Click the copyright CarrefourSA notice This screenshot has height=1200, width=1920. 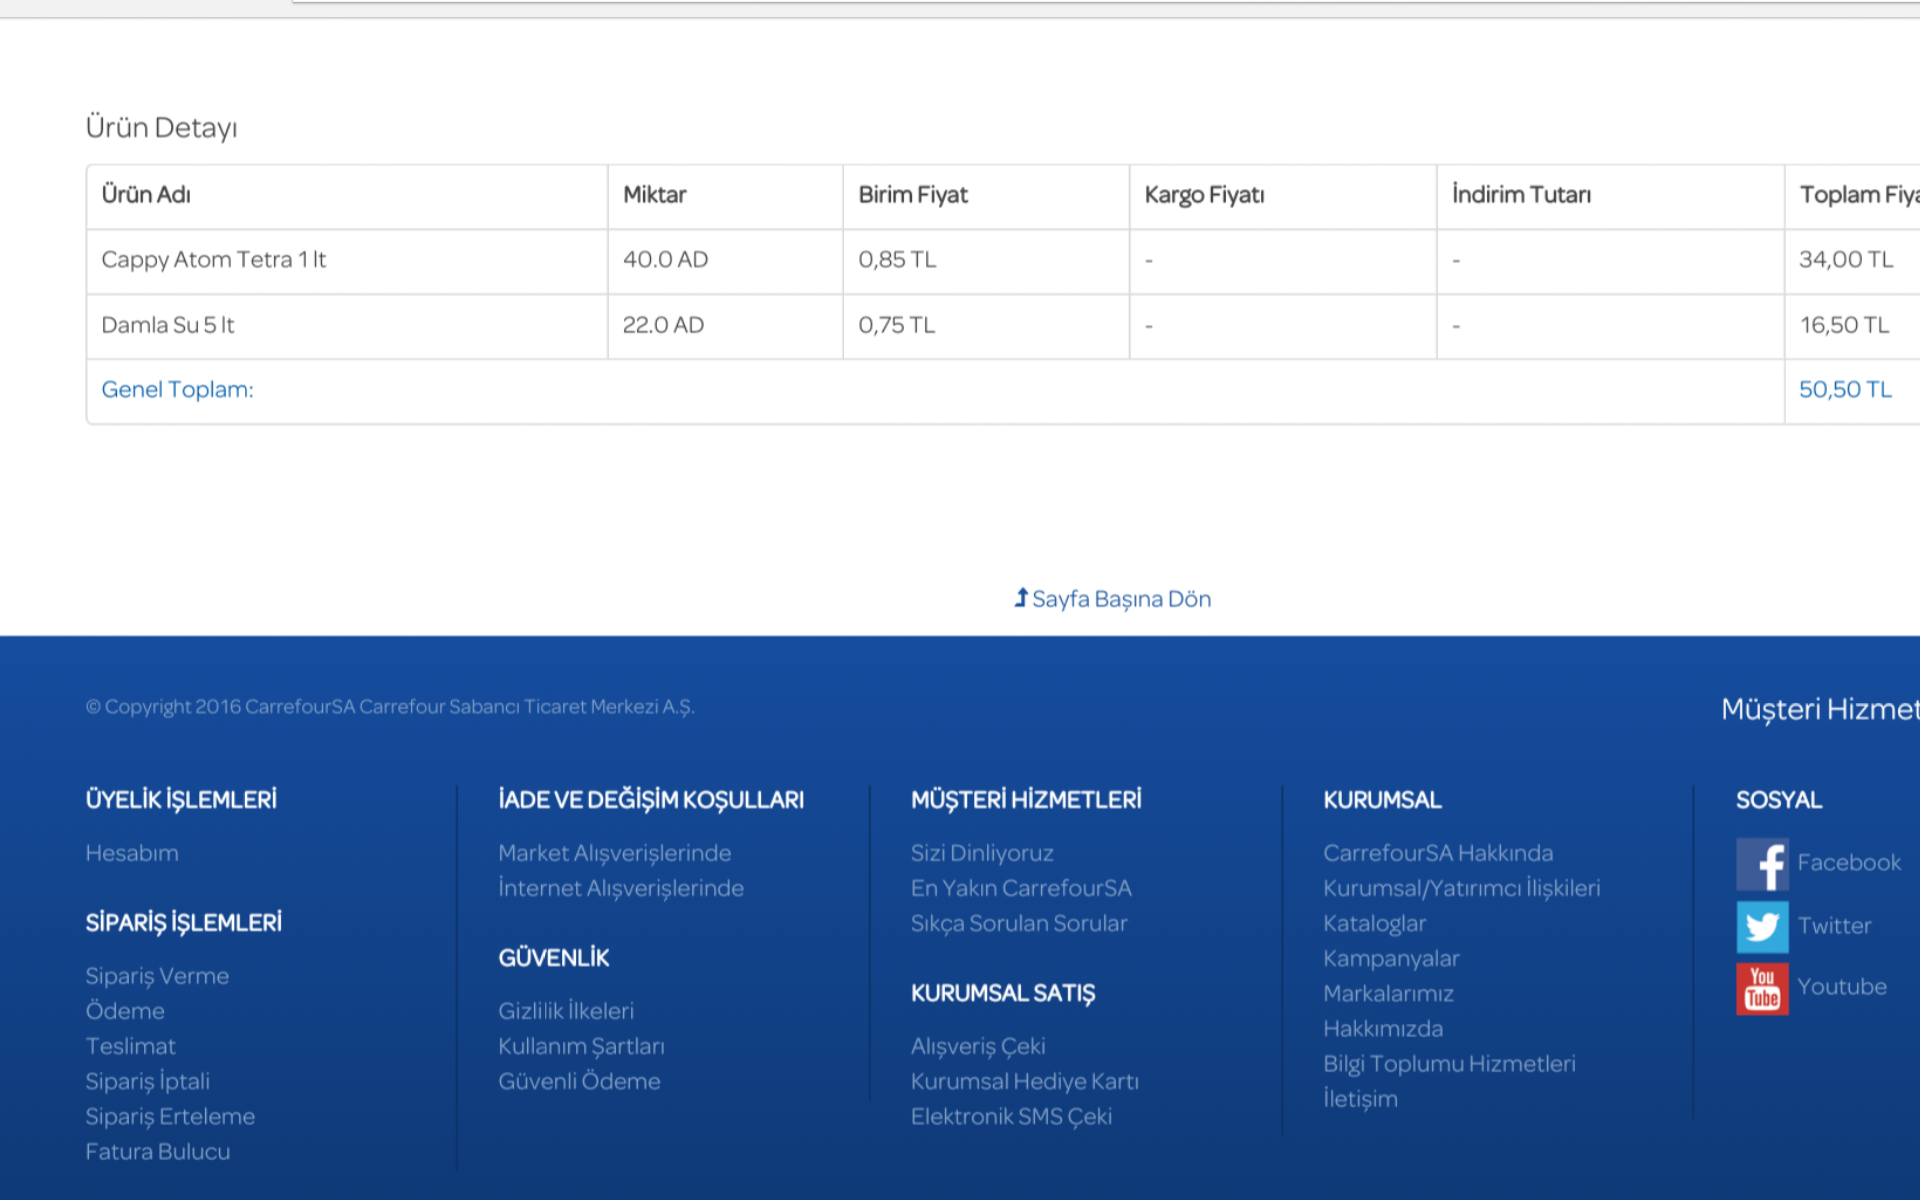coord(390,707)
